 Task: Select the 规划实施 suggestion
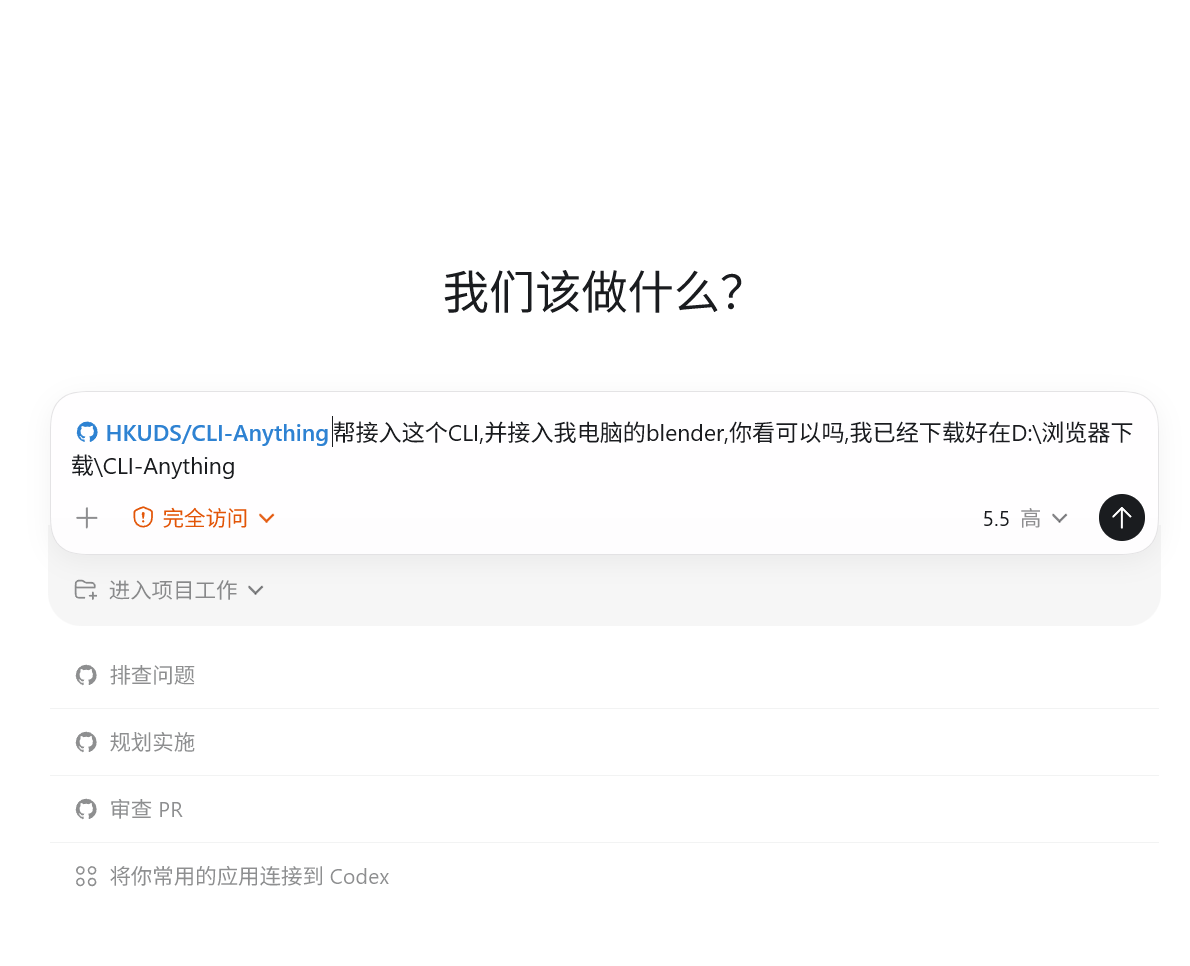[604, 742]
